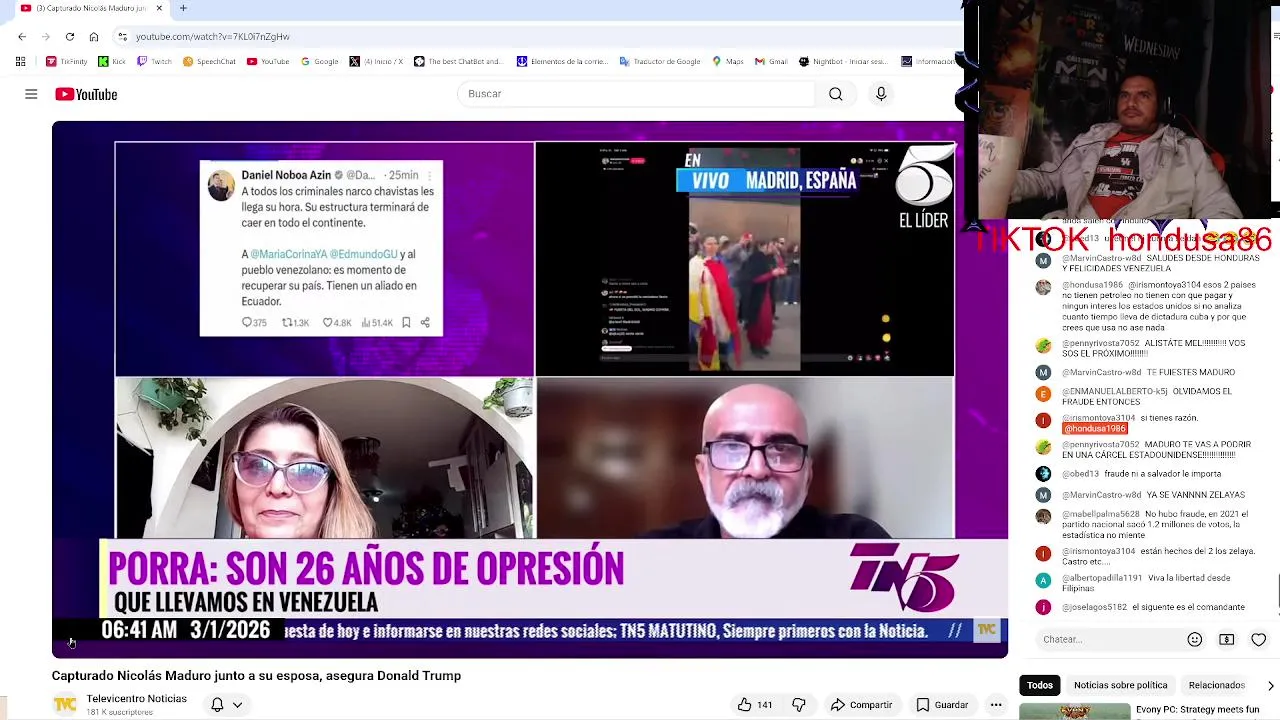Open the YouTube guide hamburger menu
Screen dimensions: 1280x720
[31, 94]
